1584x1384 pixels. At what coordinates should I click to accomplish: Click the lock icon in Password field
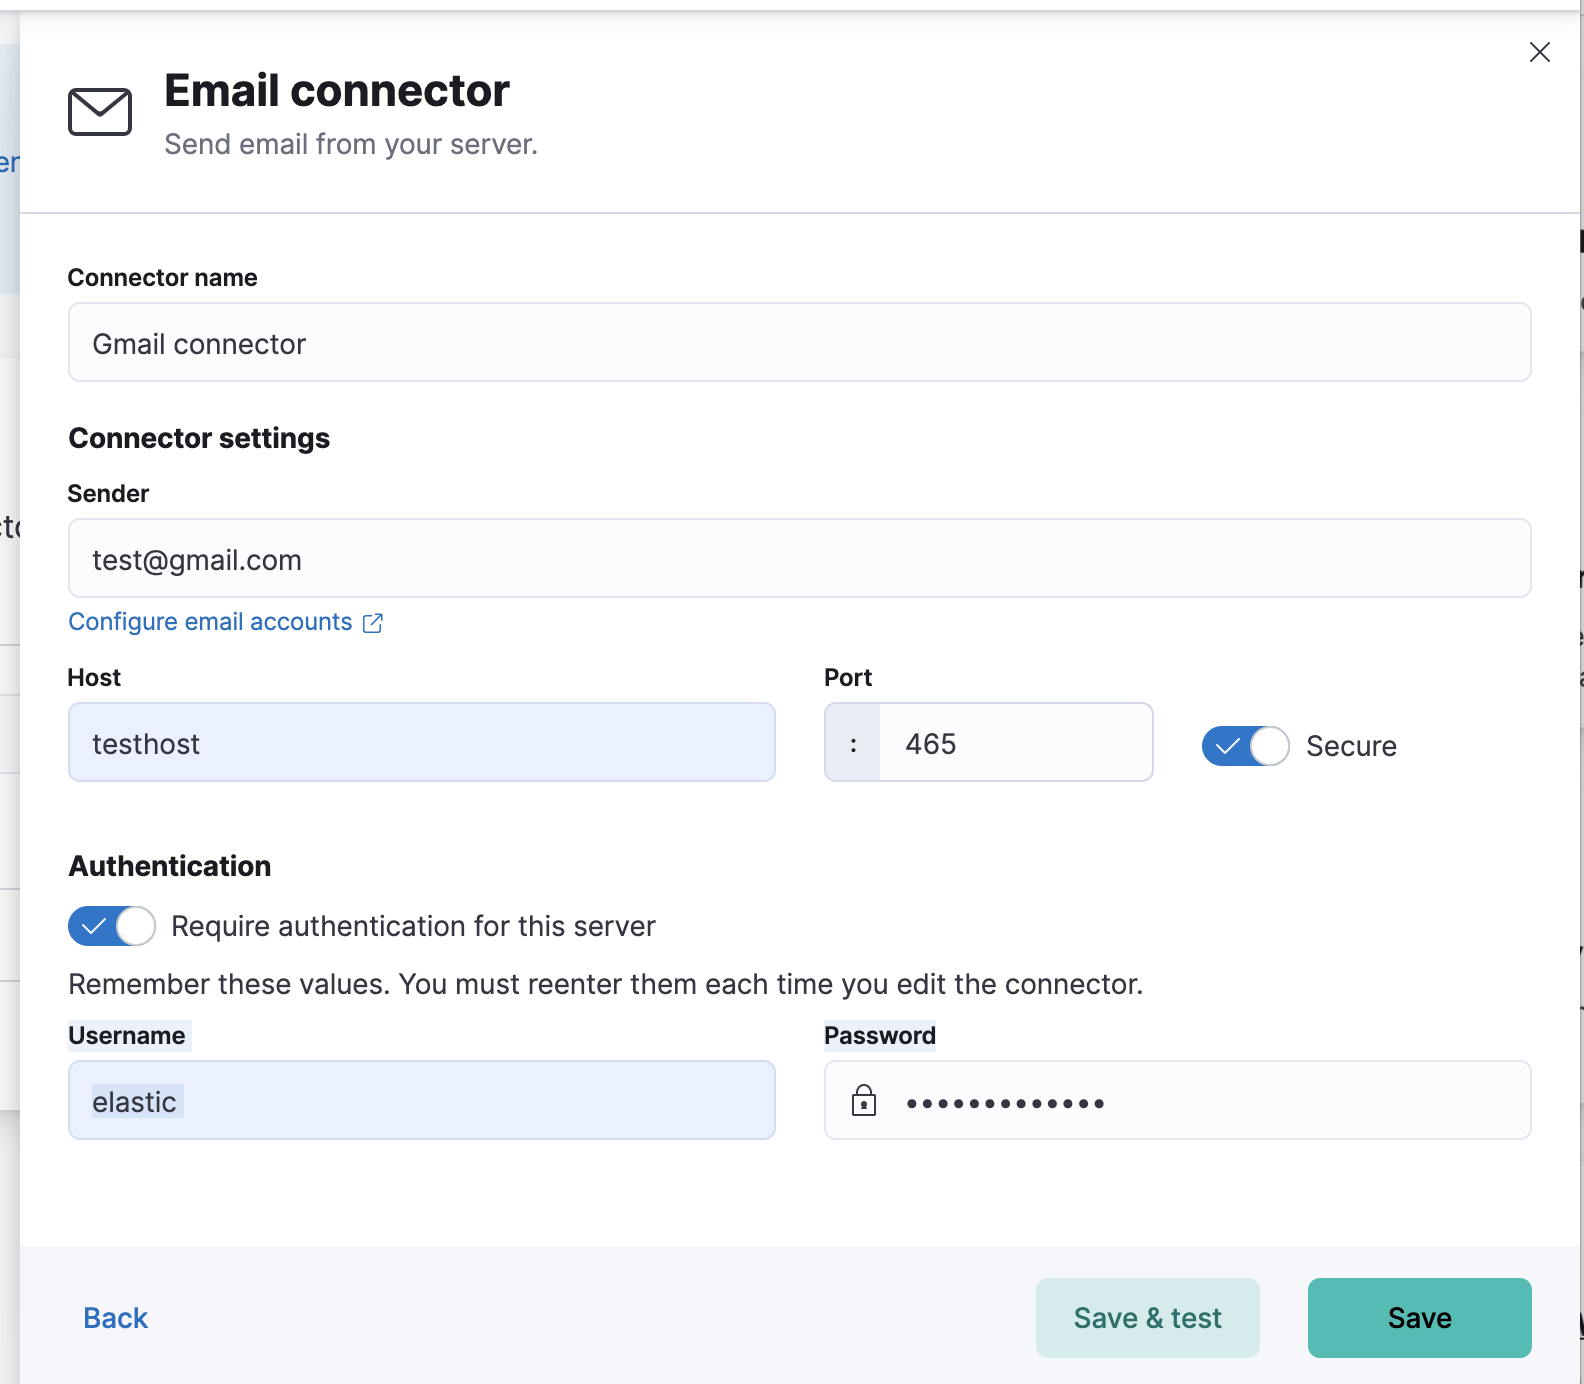click(864, 1101)
